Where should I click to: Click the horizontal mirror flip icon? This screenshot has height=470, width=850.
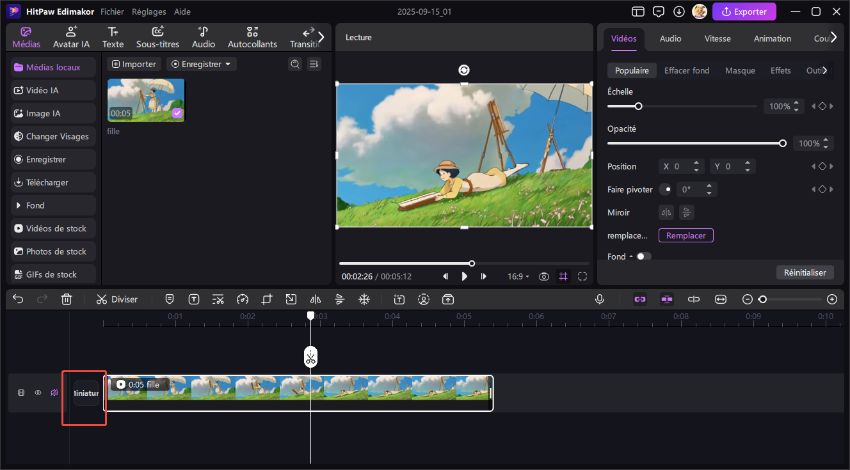coord(666,212)
